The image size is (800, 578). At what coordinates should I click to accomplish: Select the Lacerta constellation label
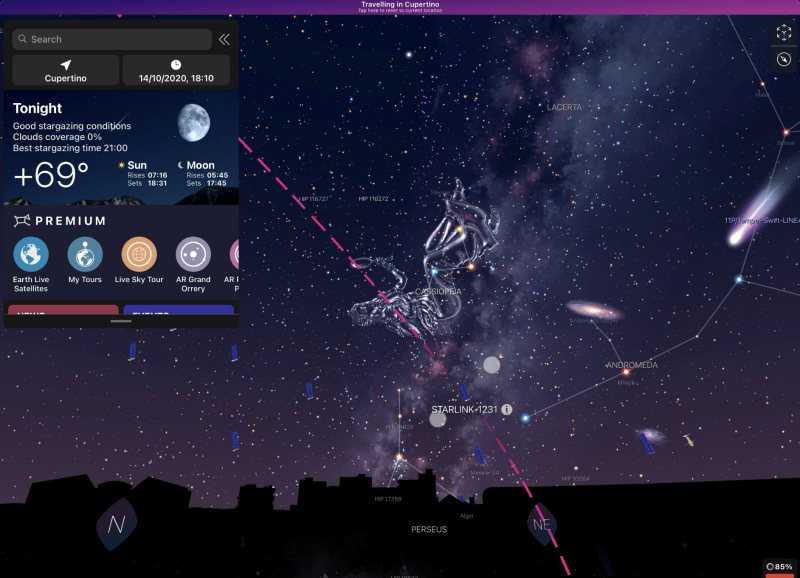pyautogui.click(x=564, y=107)
